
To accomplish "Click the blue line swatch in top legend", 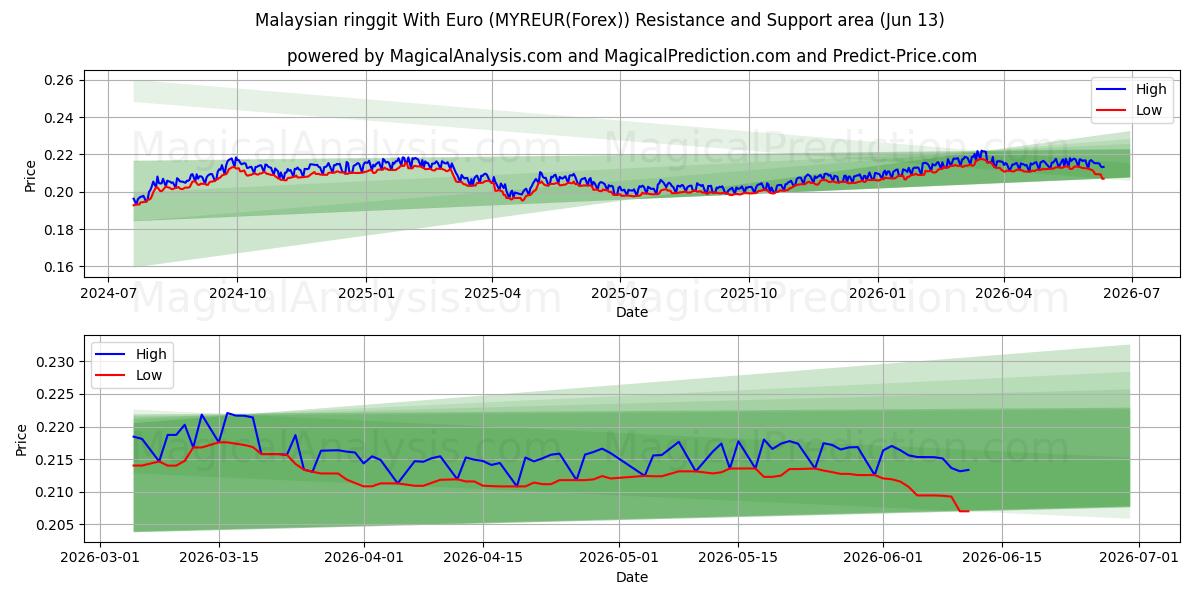I will coord(1111,90).
